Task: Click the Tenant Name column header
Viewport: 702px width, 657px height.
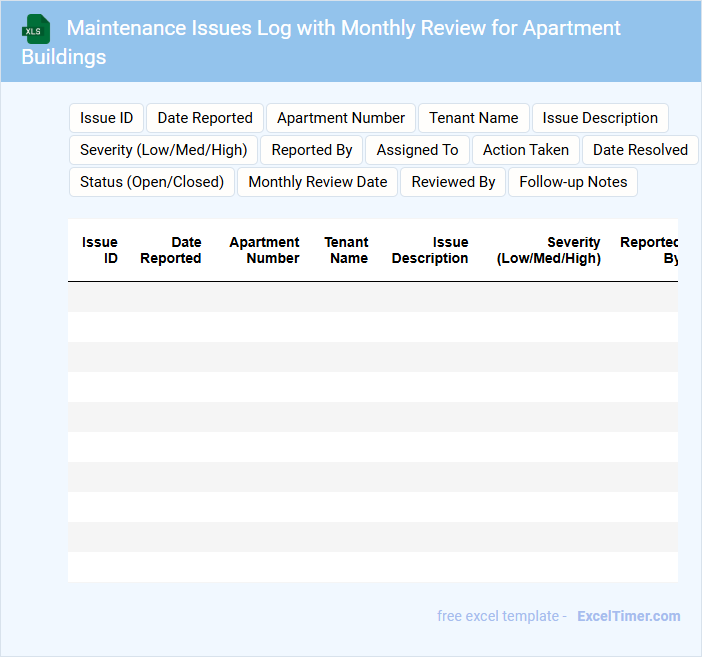Action: (346, 250)
